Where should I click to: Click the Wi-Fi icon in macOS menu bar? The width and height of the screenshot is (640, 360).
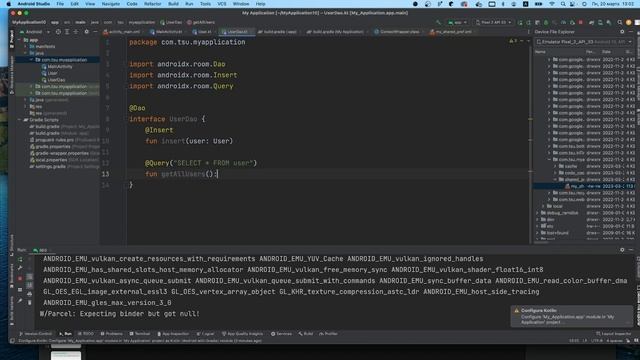coord(552,4)
